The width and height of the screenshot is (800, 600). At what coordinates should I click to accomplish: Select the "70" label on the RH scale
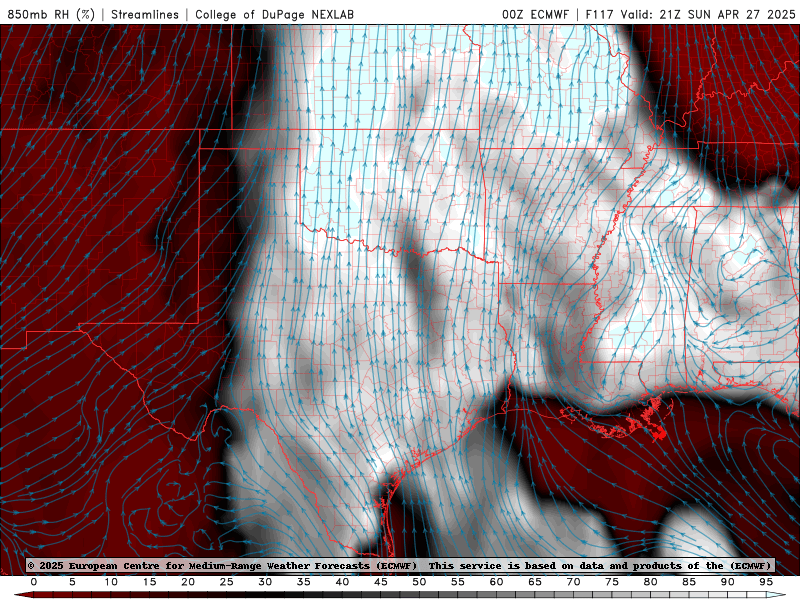pos(573,582)
